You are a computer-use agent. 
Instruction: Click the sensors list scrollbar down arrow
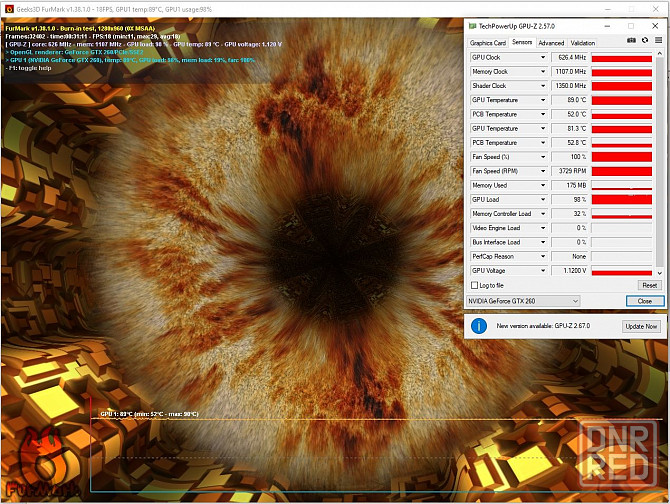[x=659, y=273]
